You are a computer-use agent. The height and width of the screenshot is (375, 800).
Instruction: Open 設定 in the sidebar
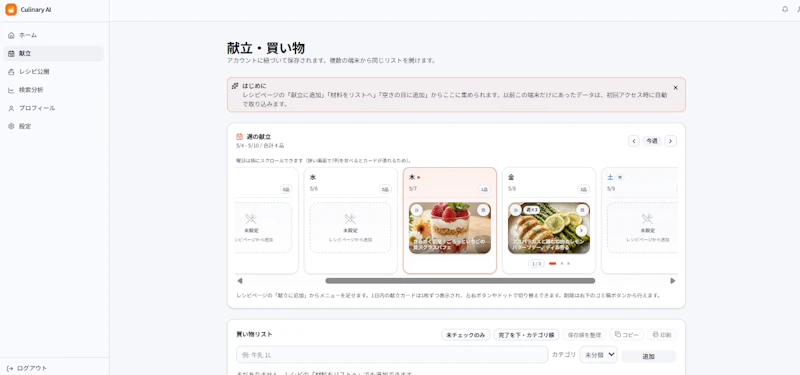pos(53,126)
